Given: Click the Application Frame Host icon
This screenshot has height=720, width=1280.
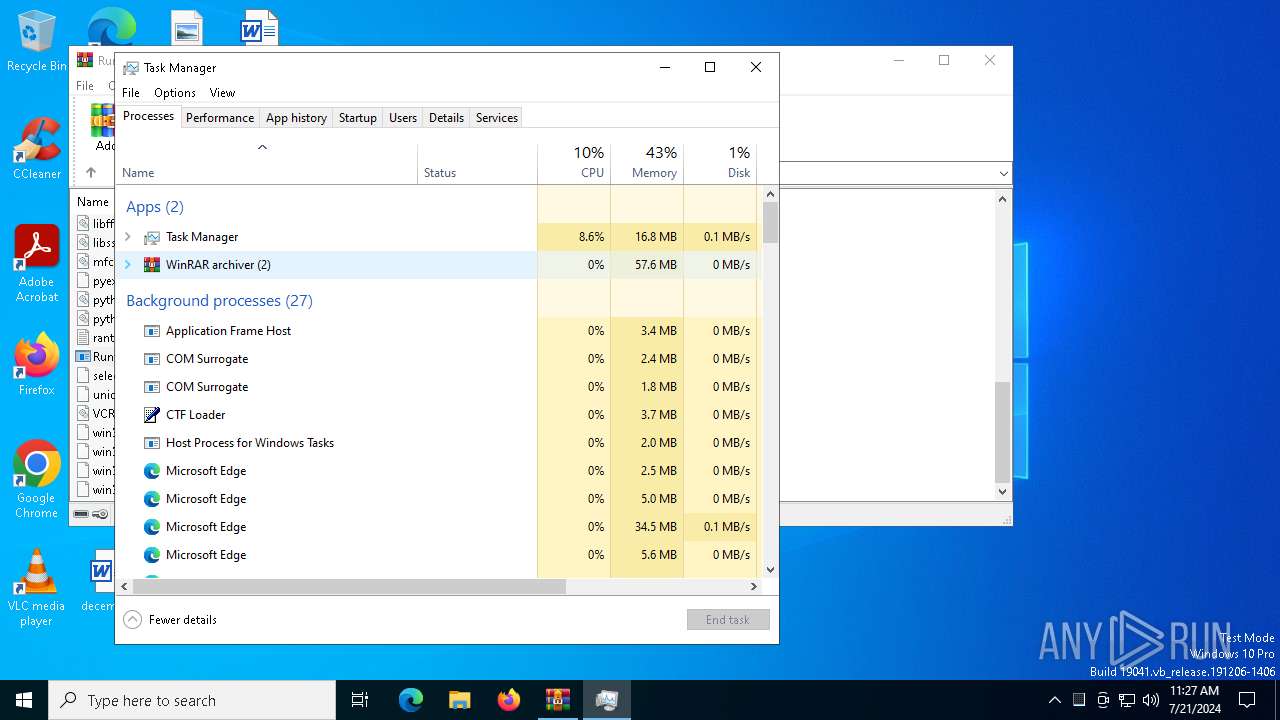Looking at the screenshot, I should (x=152, y=331).
